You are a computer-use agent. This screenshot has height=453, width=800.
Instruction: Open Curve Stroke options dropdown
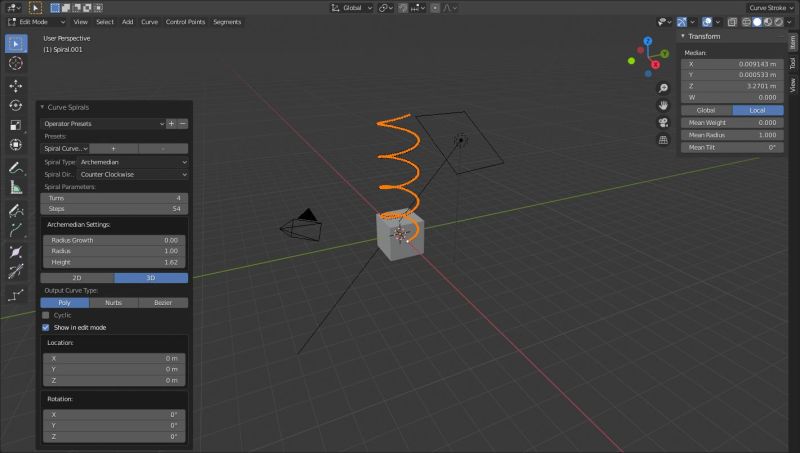pyautogui.click(x=771, y=8)
